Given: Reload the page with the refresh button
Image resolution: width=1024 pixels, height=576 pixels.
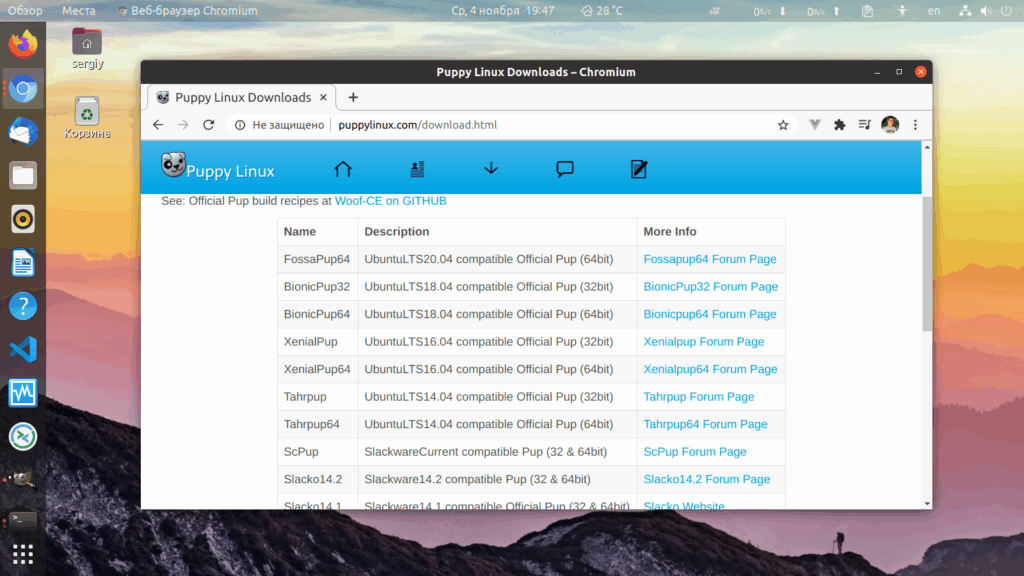Looking at the screenshot, I should [208, 125].
